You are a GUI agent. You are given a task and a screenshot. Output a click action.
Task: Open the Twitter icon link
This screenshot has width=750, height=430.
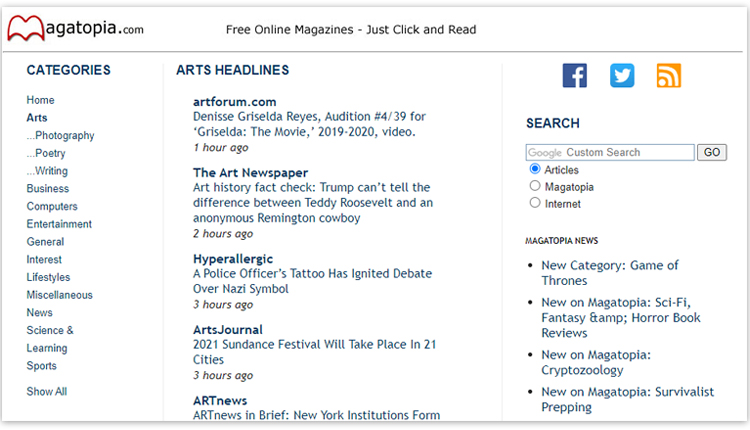(622, 76)
